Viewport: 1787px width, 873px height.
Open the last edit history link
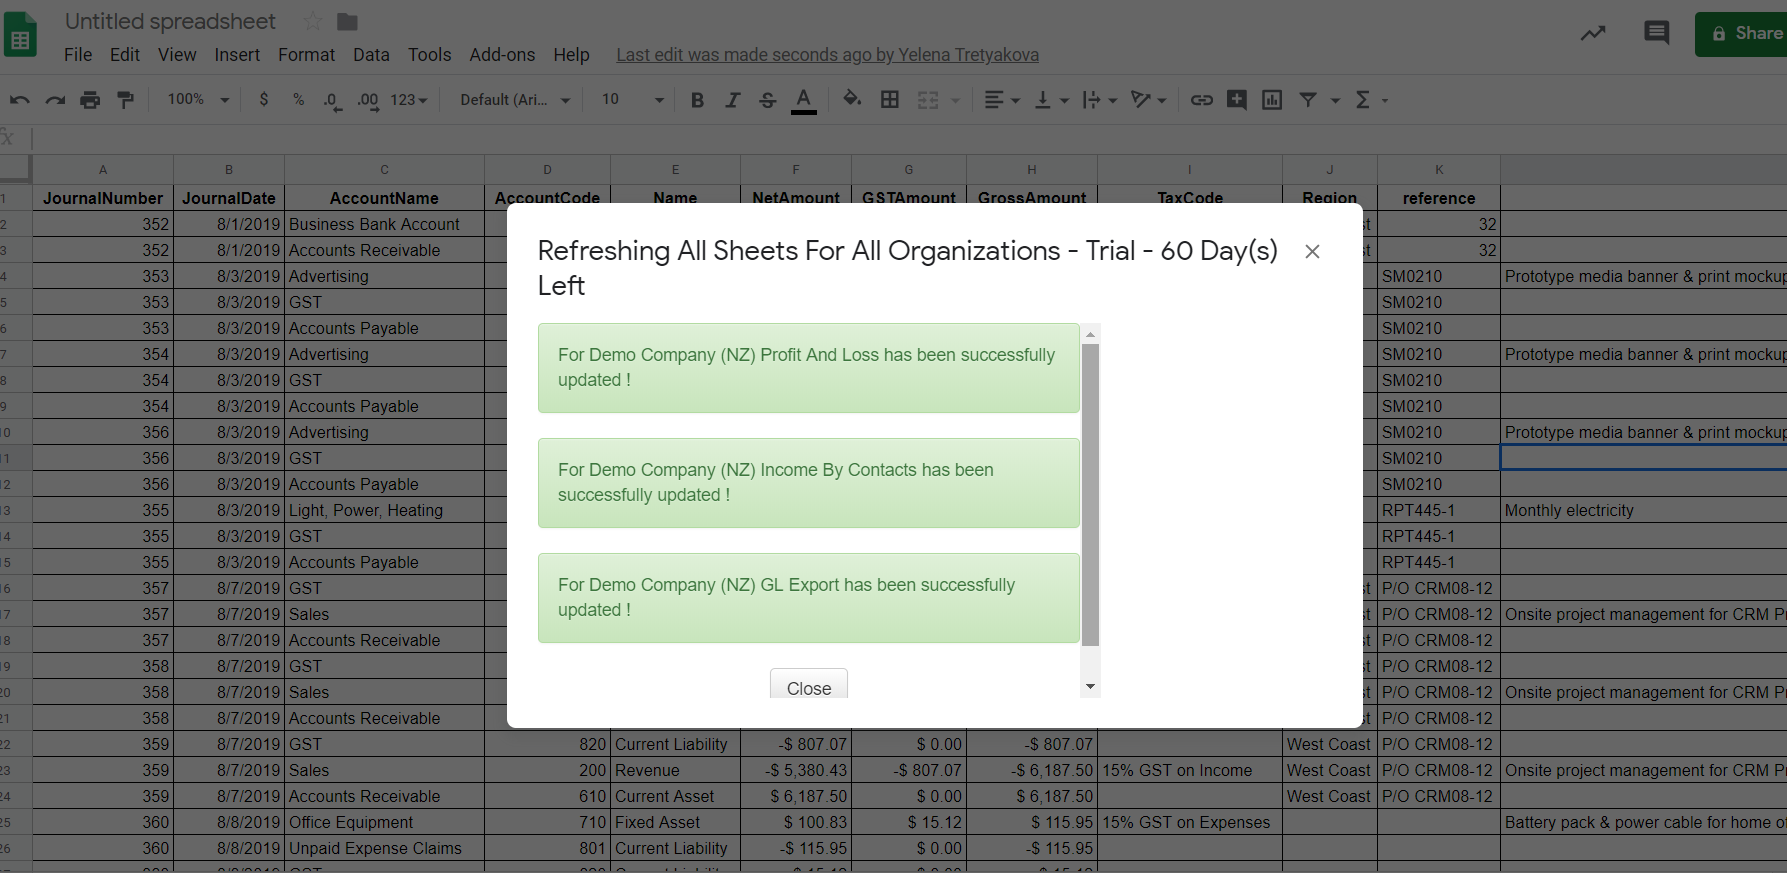click(827, 55)
